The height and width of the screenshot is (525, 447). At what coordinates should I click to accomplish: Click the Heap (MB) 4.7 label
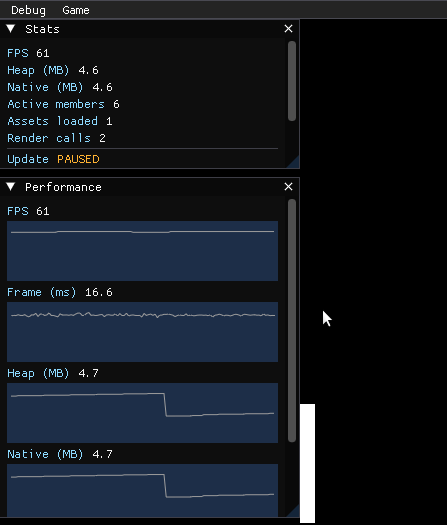53,373
